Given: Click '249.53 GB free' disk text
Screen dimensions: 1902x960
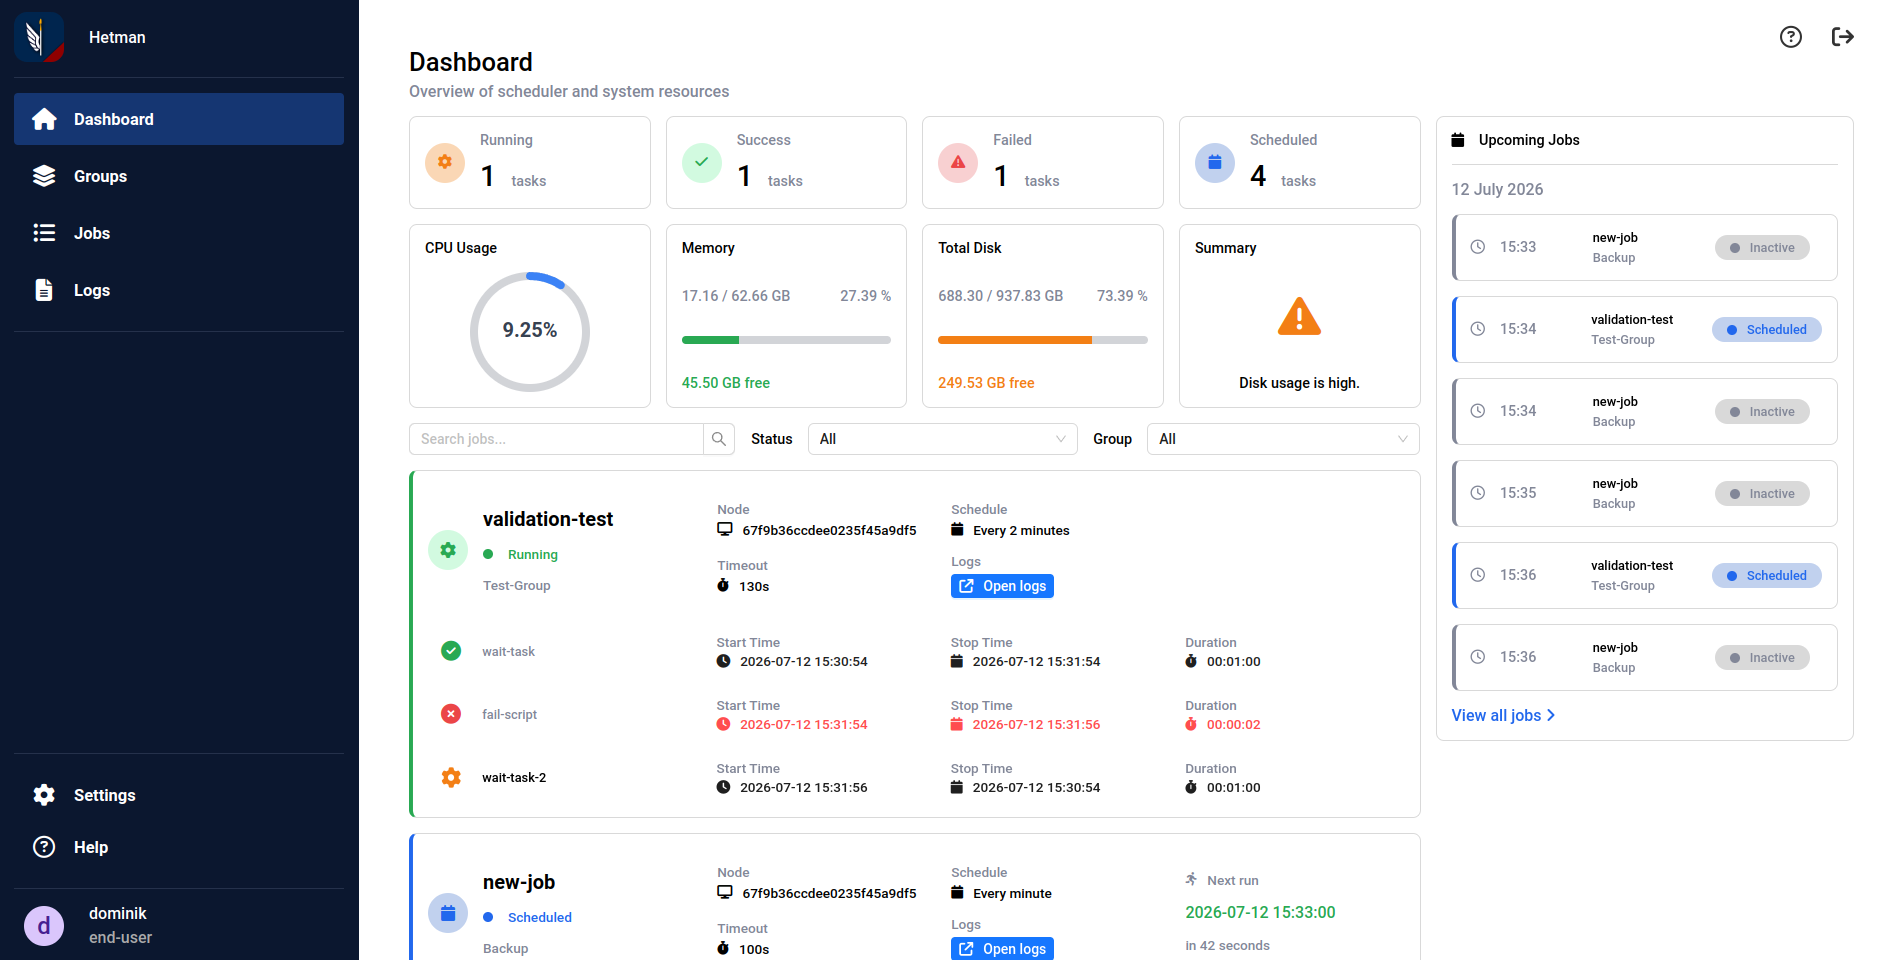Looking at the screenshot, I should [x=986, y=383].
